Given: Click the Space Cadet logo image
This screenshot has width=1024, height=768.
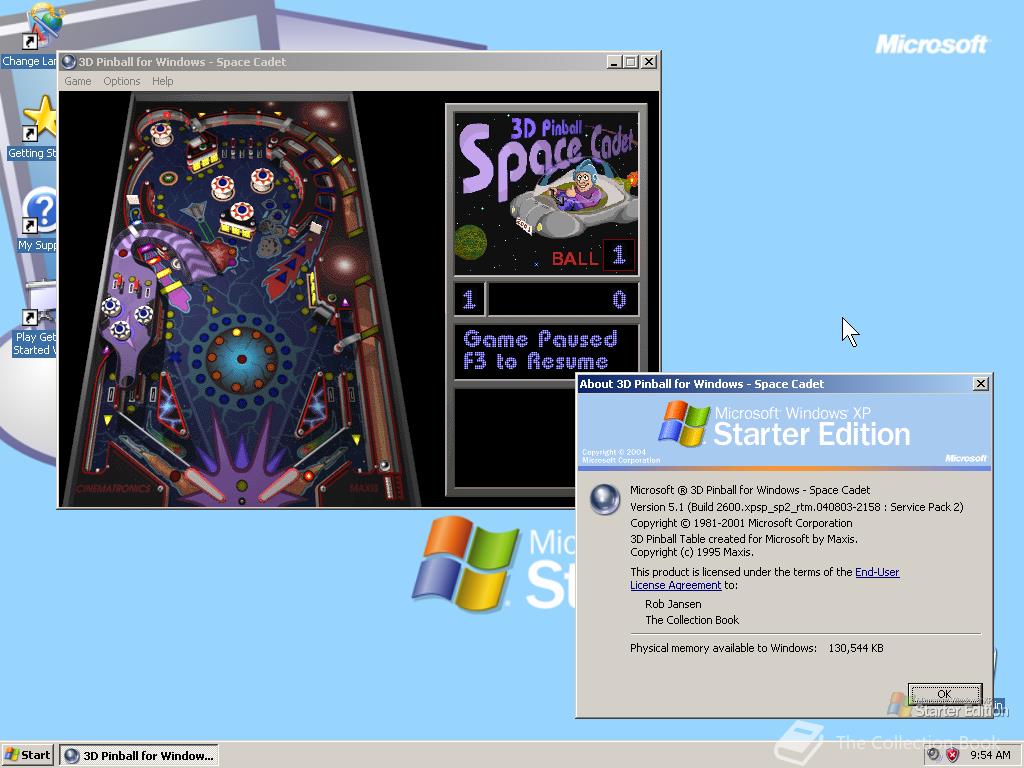Looking at the screenshot, I should (547, 194).
